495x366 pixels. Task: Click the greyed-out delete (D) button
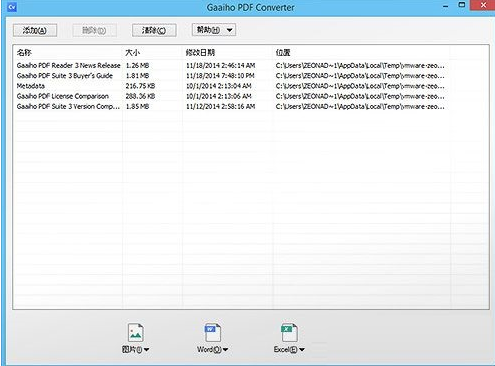point(94,30)
